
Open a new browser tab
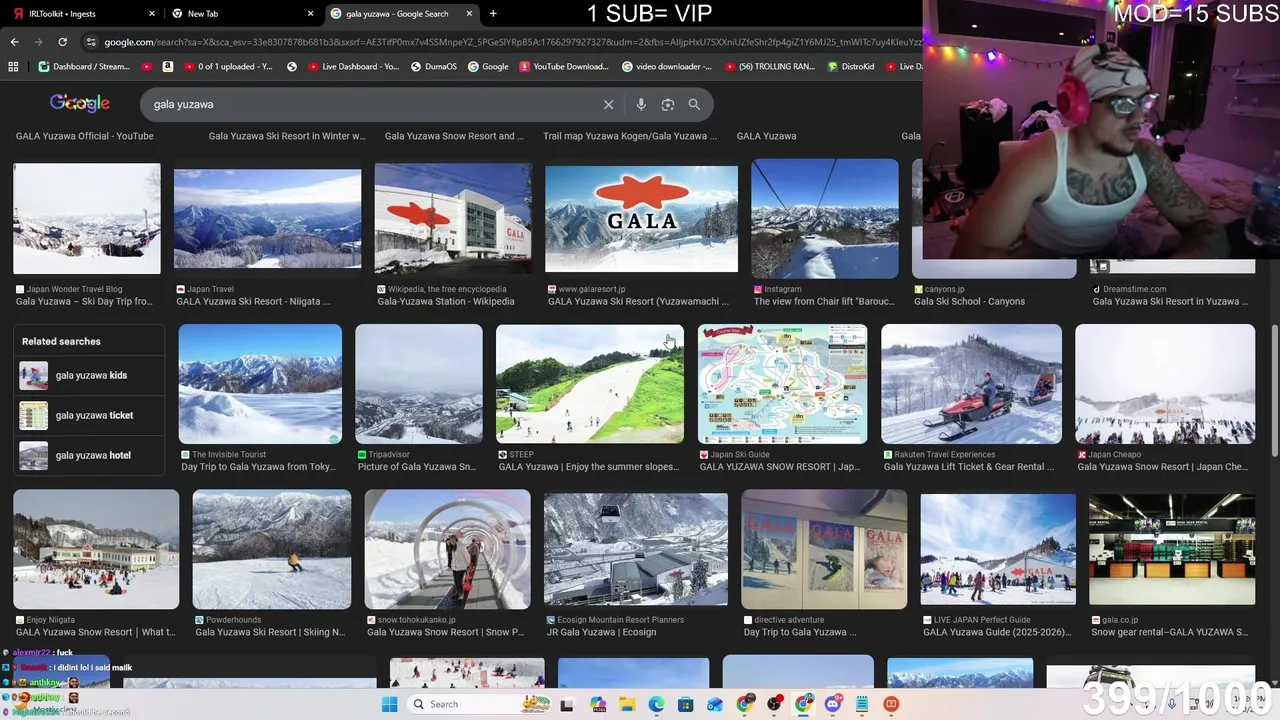tap(493, 14)
